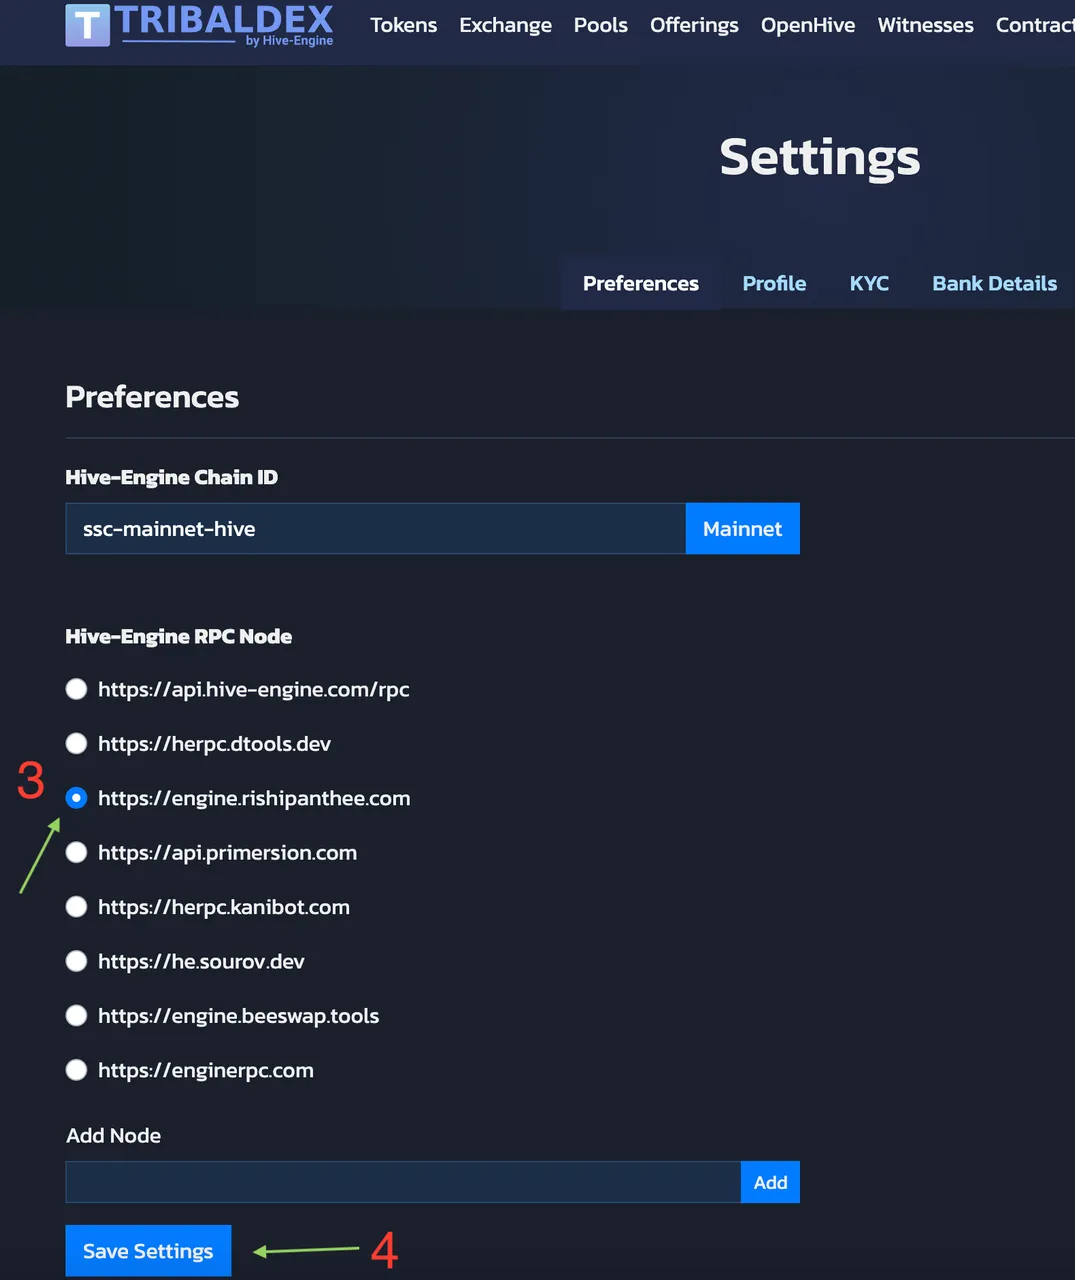1075x1280 pixels.
Task: Select the engine.beeswap.tools node radio
Action: click(x=76, y=1016)
